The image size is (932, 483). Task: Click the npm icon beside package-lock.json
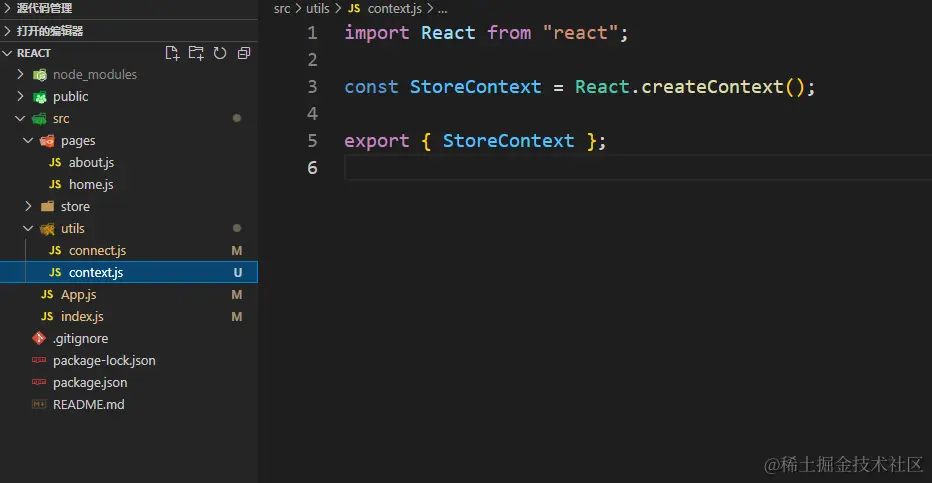(x=39, y=360)
